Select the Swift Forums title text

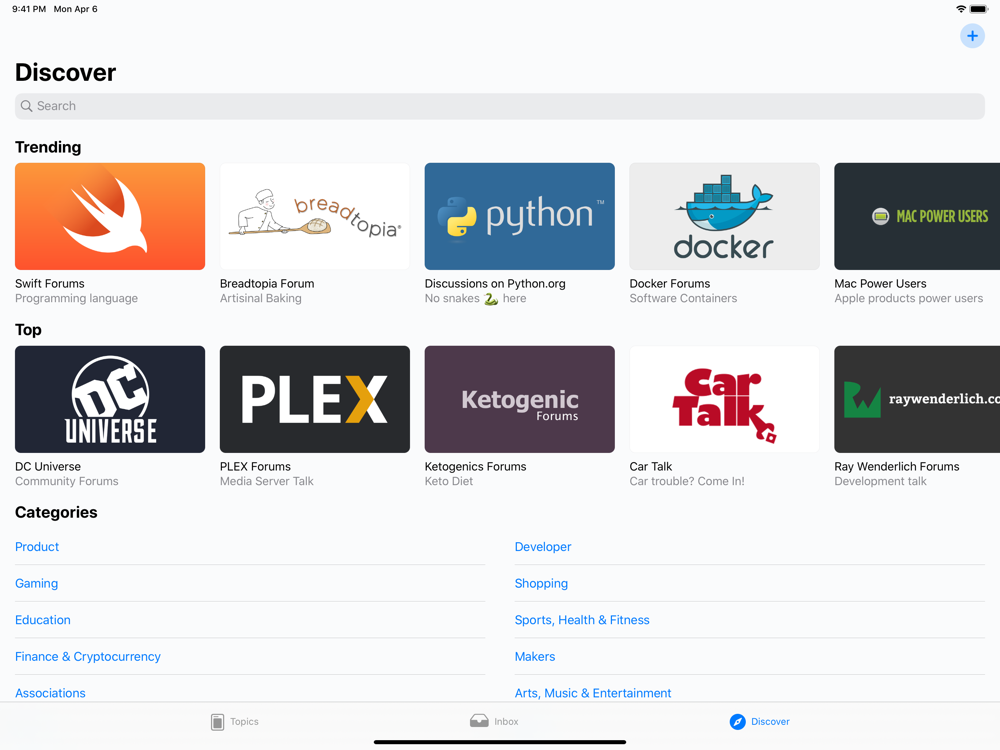(50, 283)
